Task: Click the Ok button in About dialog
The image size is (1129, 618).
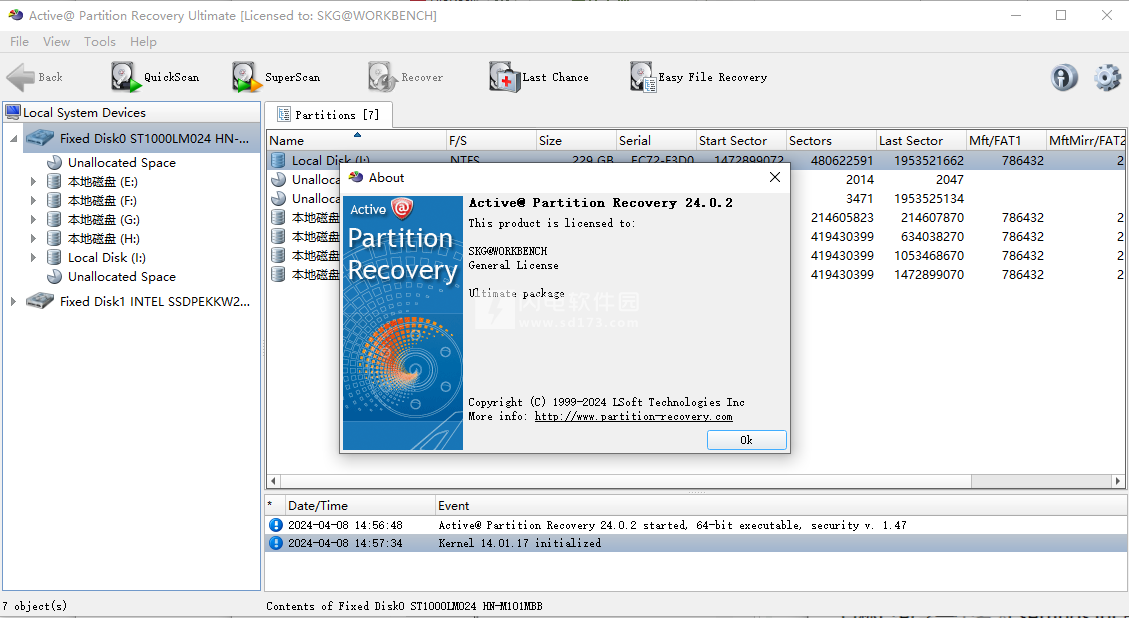Action: (x=747, y=440)
